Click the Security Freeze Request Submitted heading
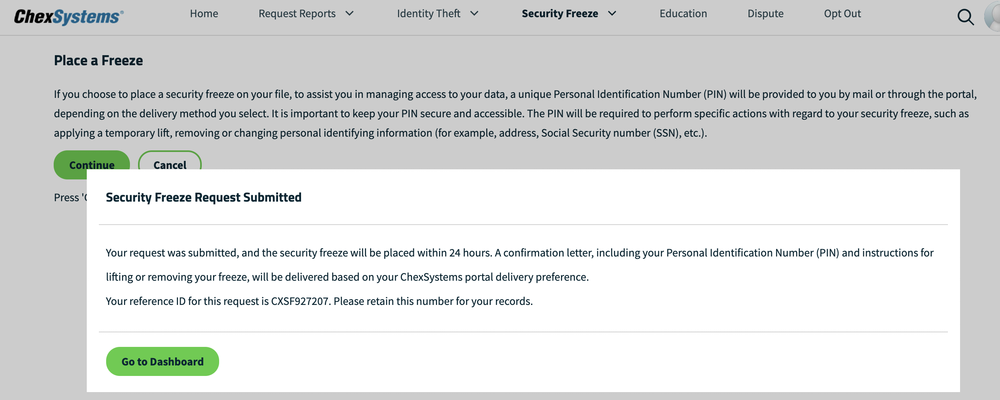The image size is (1000, 400). tap(204, 198)
